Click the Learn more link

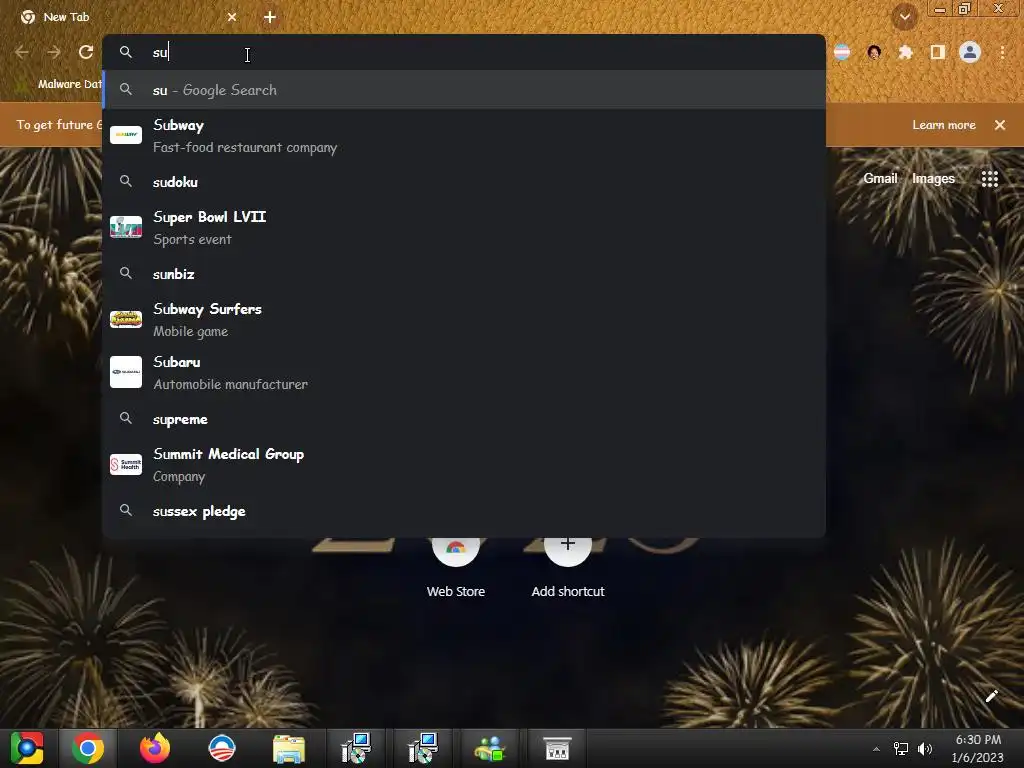tap(944, 125)
